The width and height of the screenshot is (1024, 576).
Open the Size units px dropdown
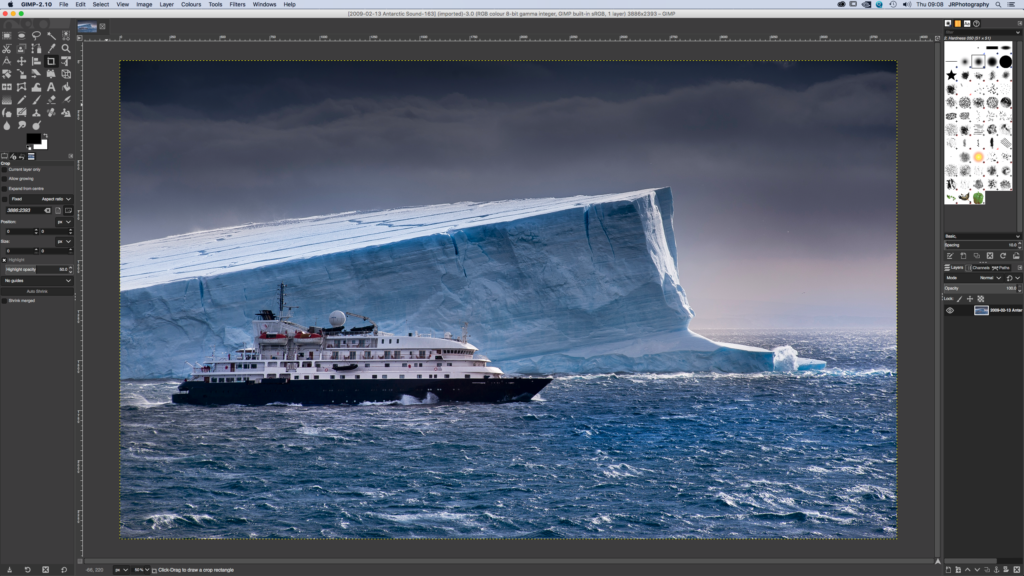click(64, 242)
